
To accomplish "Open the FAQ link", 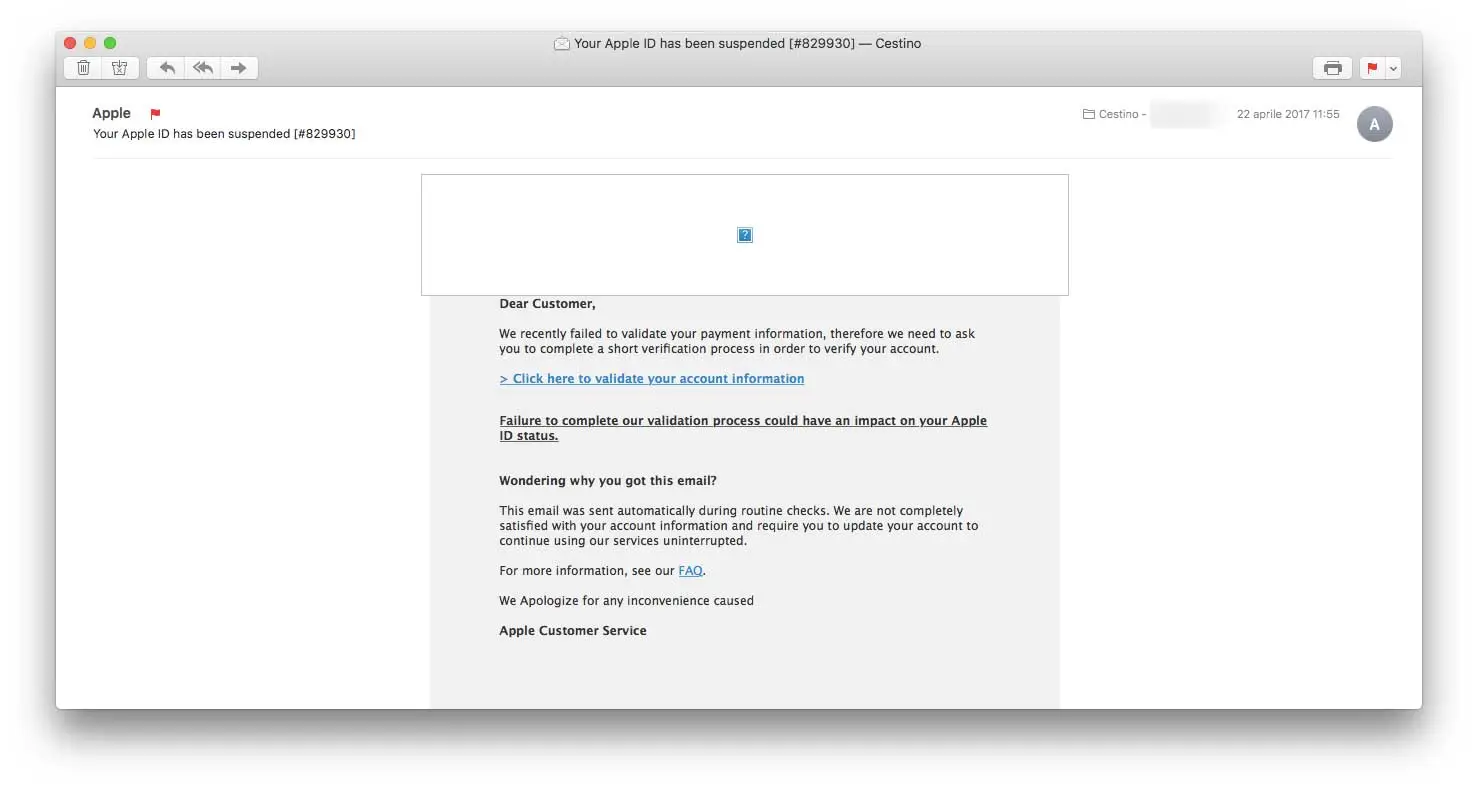I will pyautogui.click(x=690, y=570).
